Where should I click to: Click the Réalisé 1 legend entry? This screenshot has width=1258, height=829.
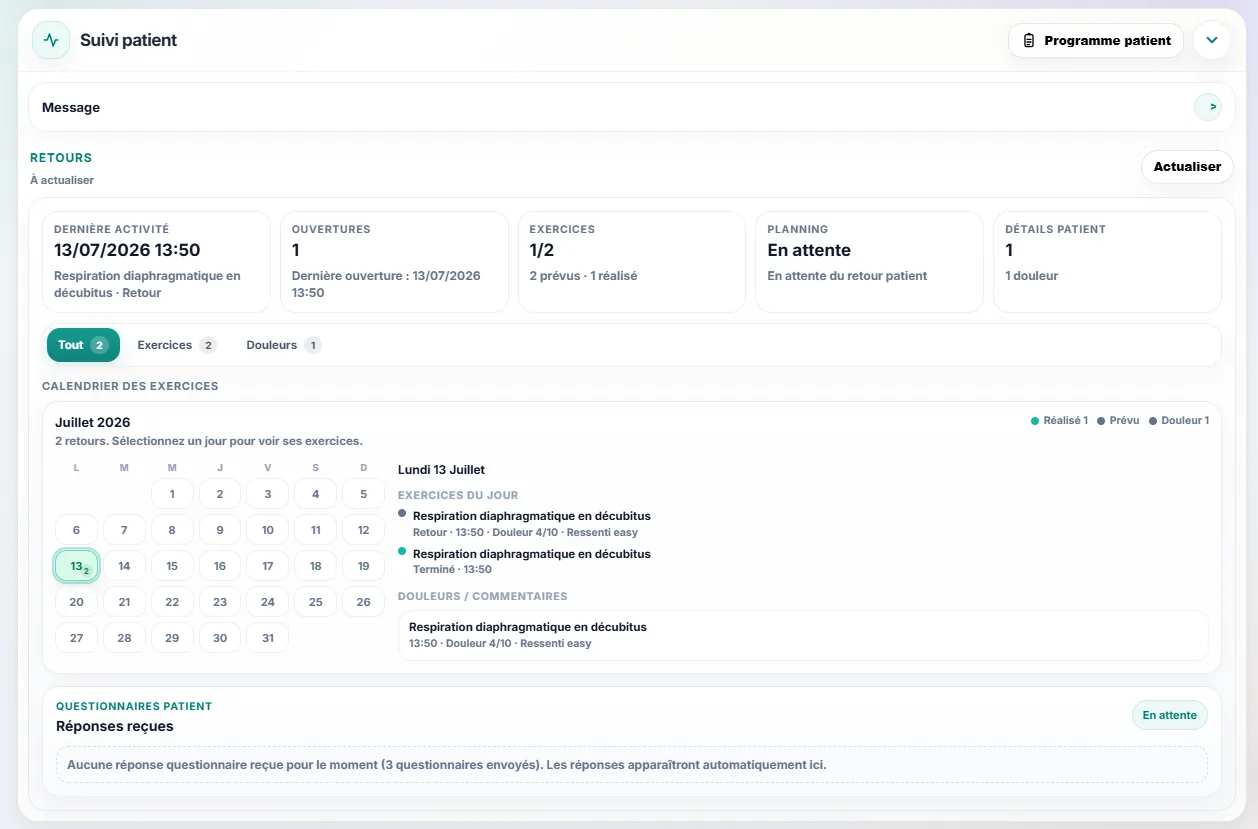(1059, 421)
